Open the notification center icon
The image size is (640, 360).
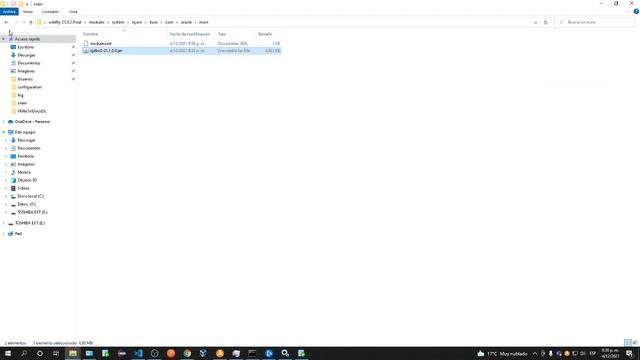click(629, 353)
